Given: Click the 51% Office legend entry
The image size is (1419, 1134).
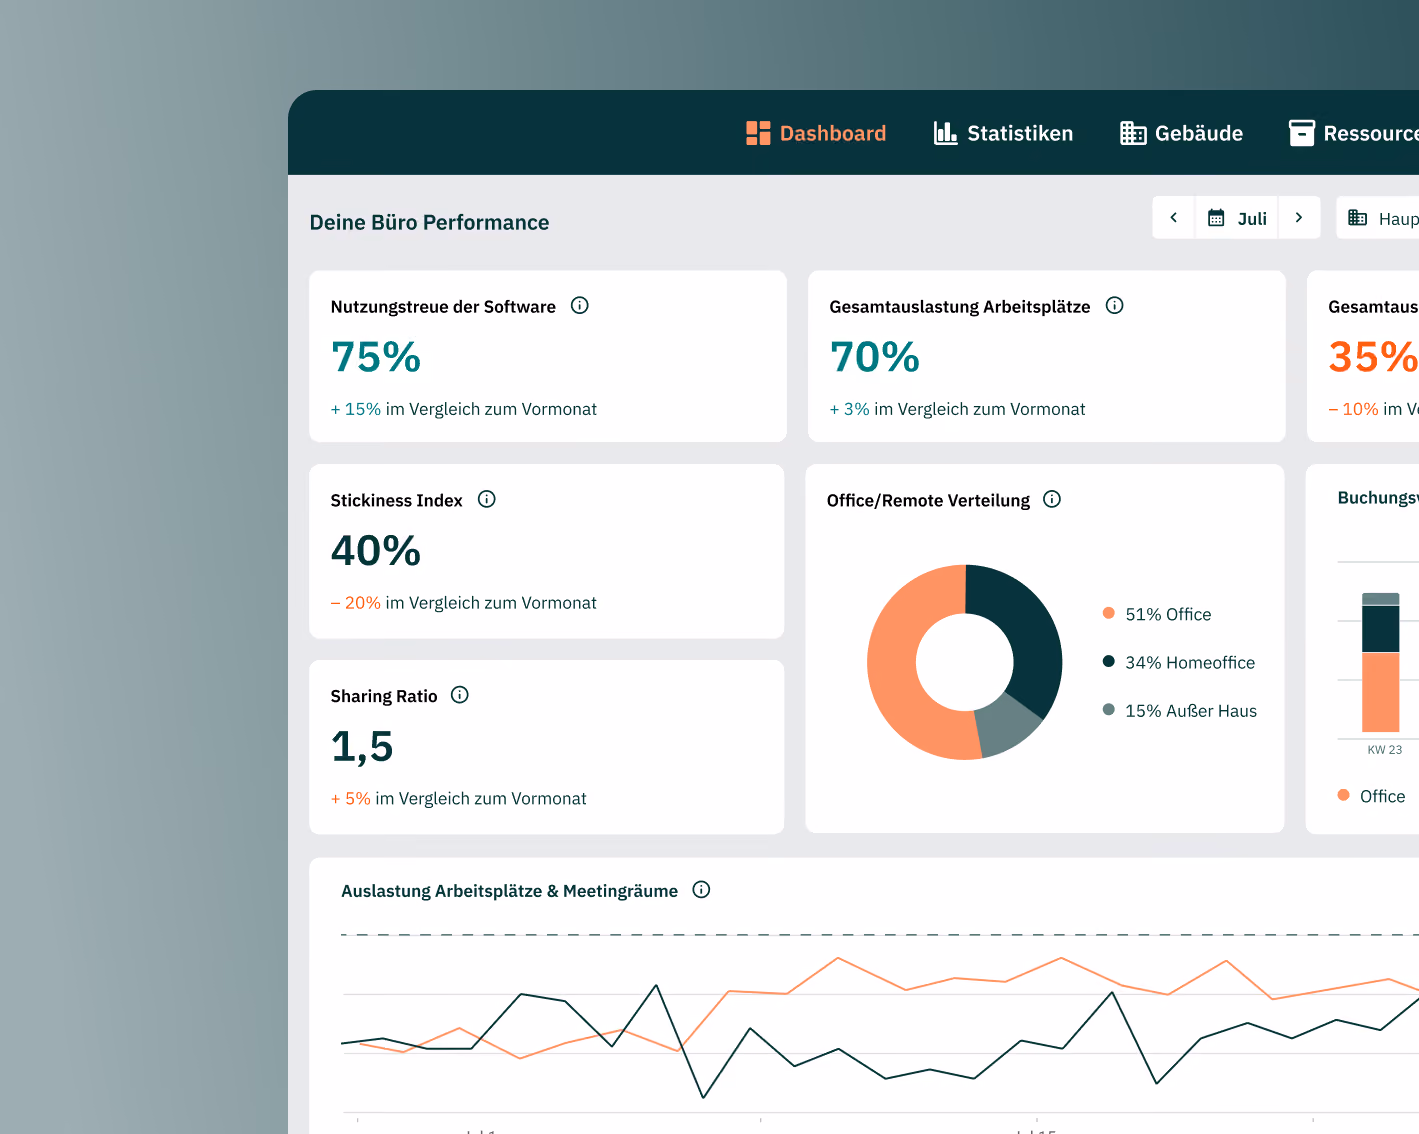Looking at the screenshot, I should (1157, 614).
